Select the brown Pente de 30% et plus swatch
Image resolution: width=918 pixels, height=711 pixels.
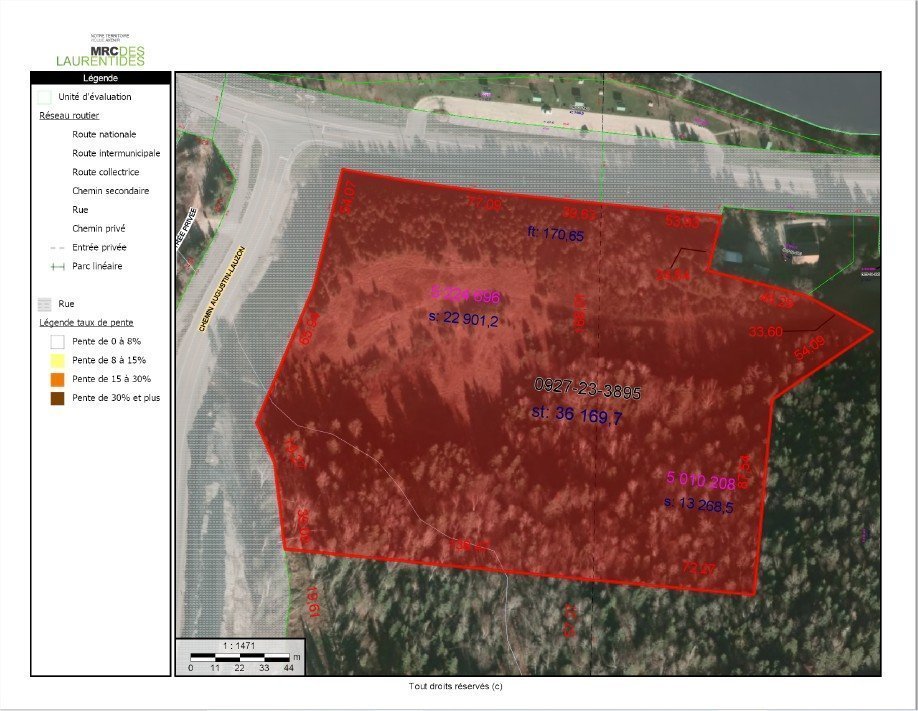tap(44, 397)
